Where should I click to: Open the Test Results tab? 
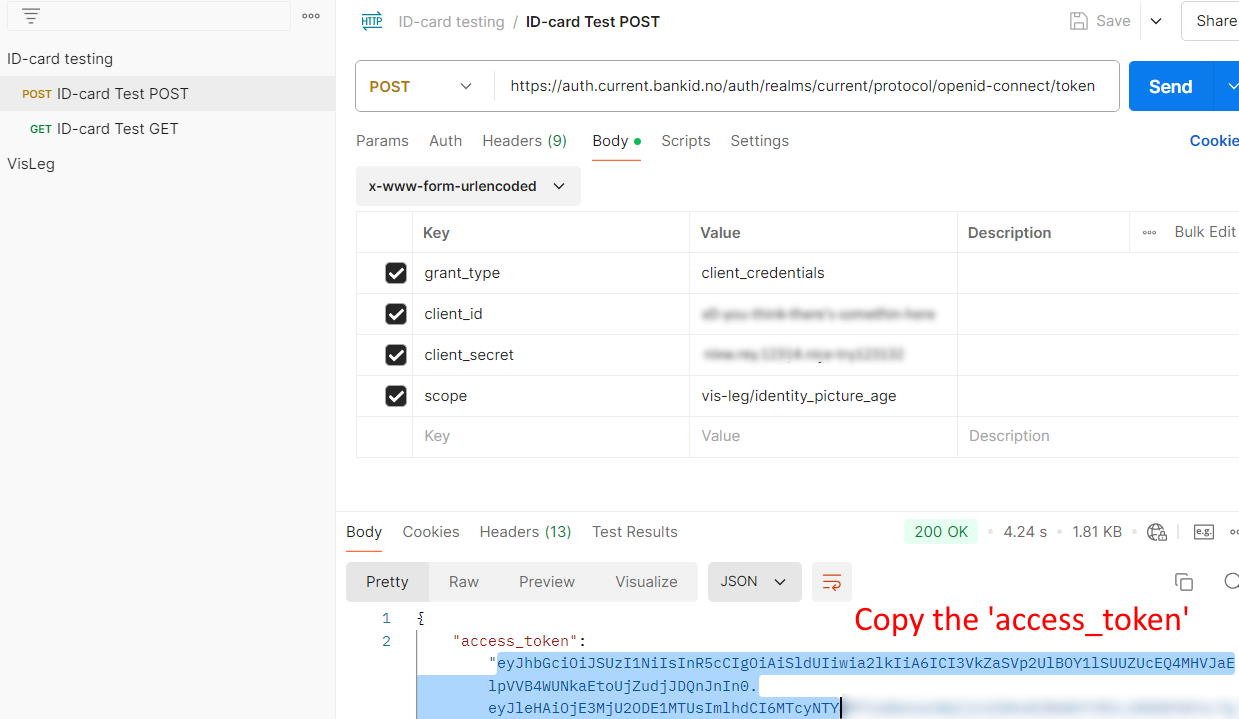pyautogui.click(x=635, y=532)
